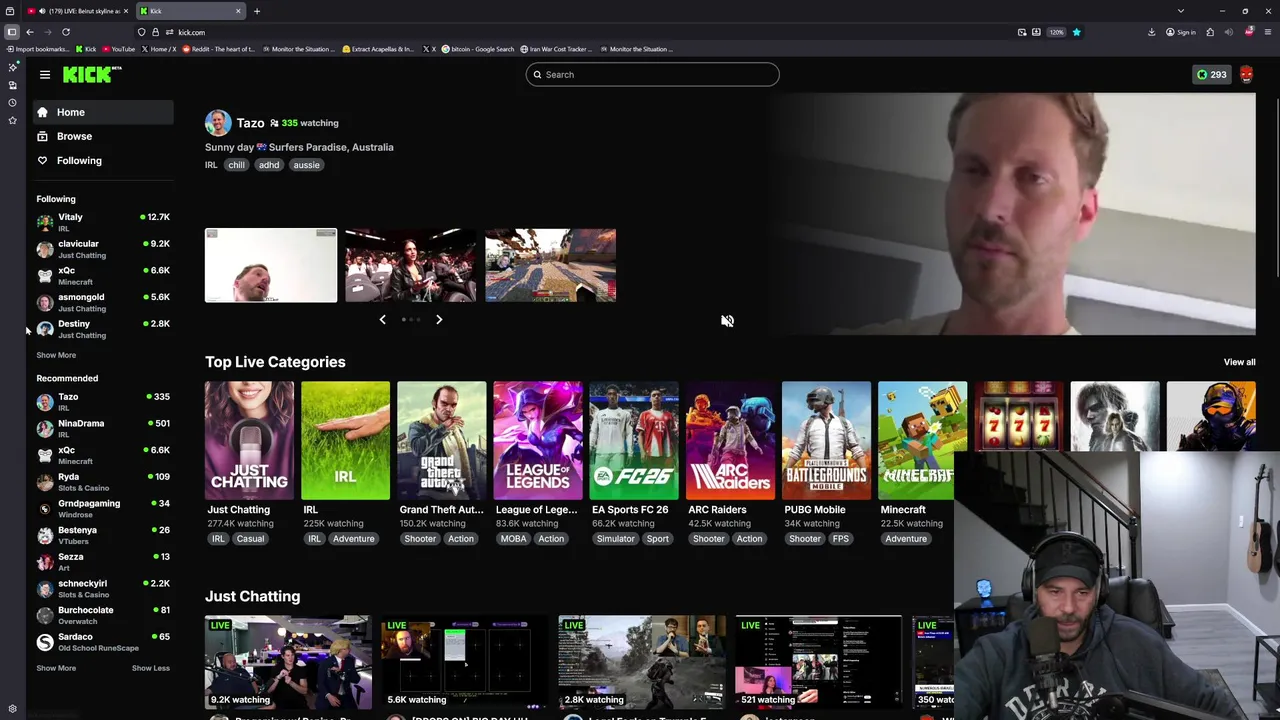Open Reddit bookmark in bookmarks bar
This screenshot has width=1280, height=720.
coord(219,49)
